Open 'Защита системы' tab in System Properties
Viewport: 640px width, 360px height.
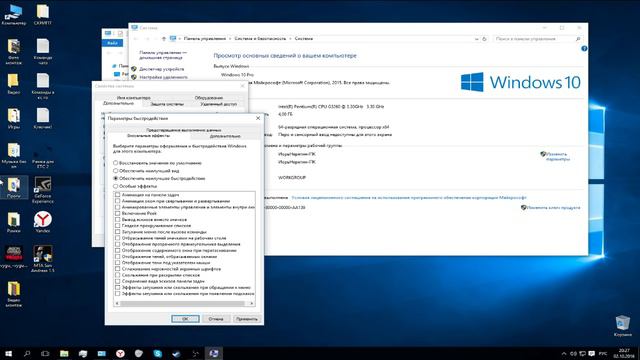167,104
